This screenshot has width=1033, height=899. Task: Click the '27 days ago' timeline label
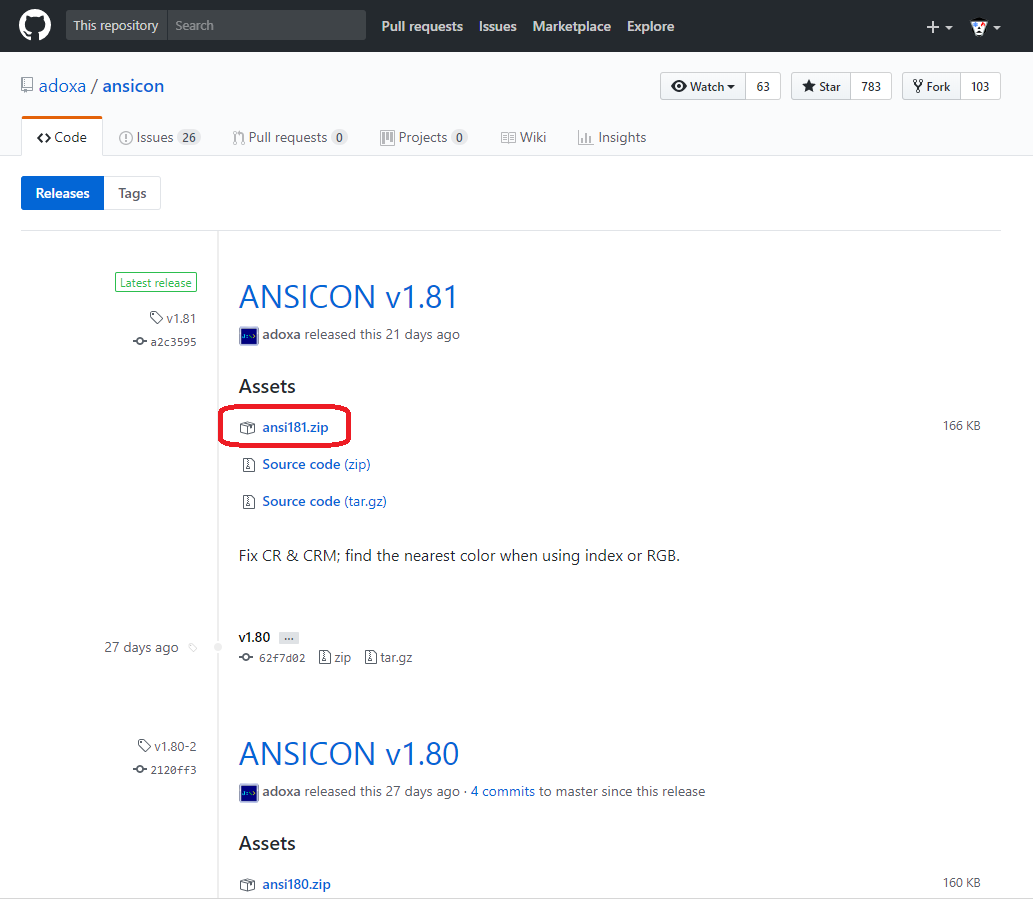(x=142, y=647)
